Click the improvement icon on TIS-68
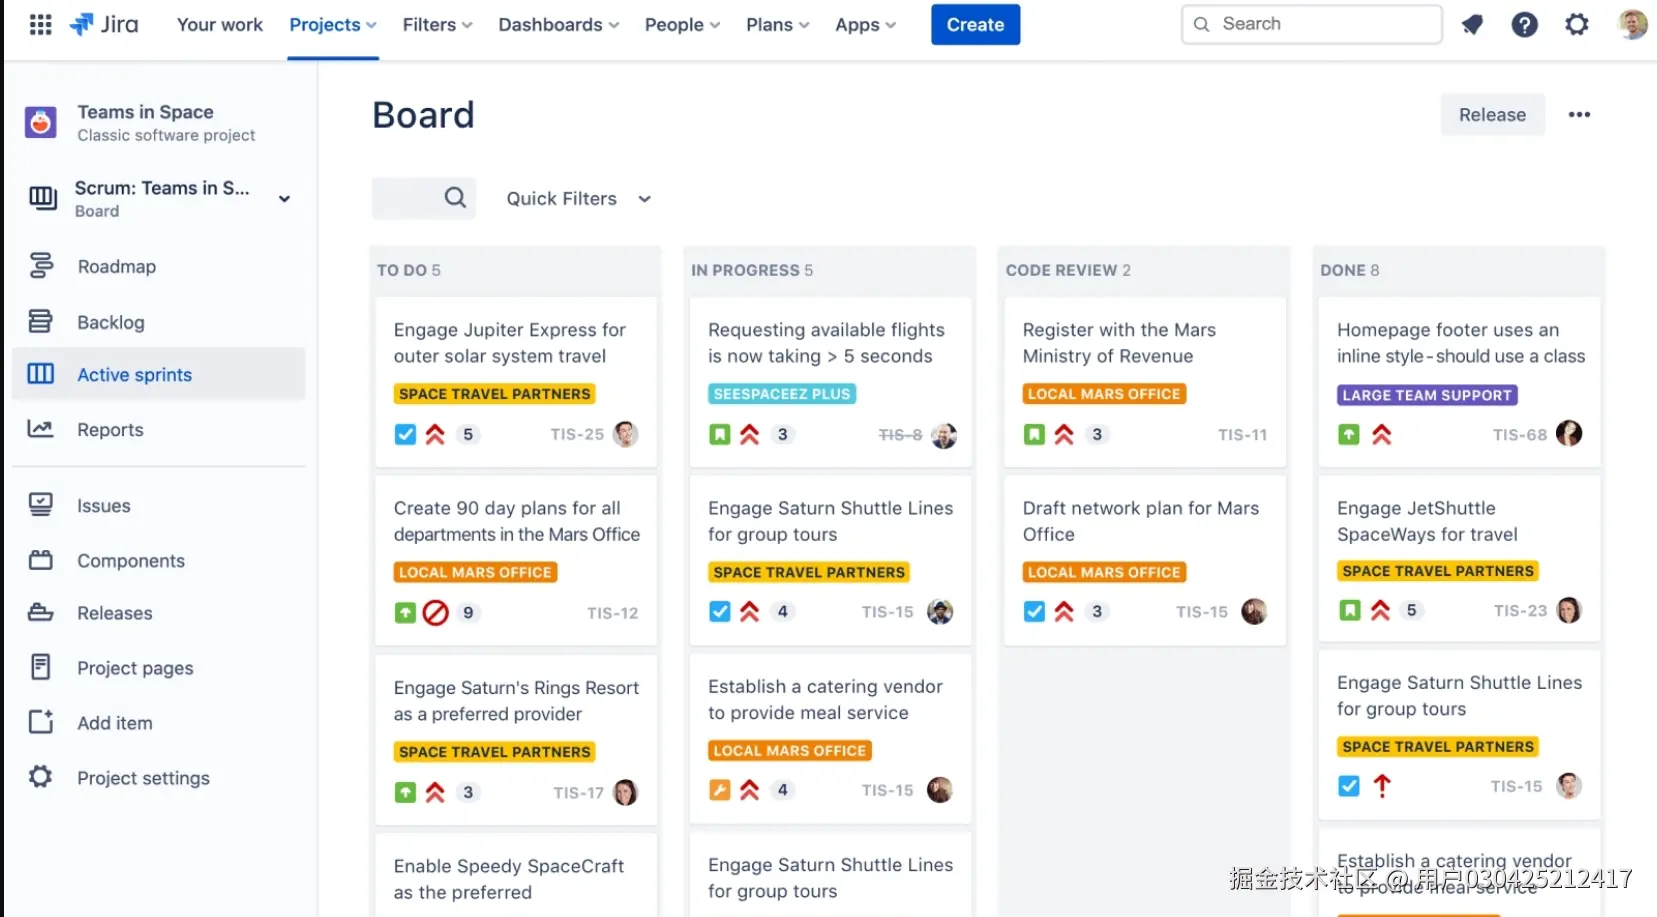This screenshot has width=1657, height=917. point(1348,434)
